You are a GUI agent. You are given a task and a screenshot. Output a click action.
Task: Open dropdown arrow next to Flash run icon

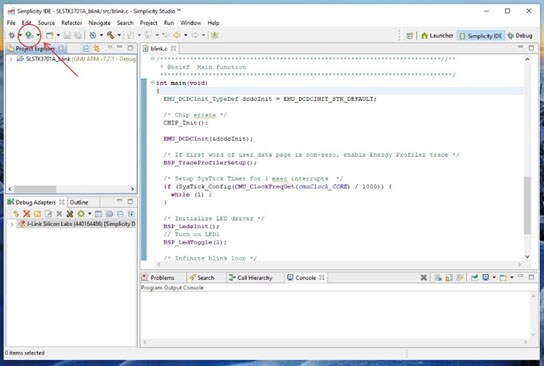click(38, 35)
